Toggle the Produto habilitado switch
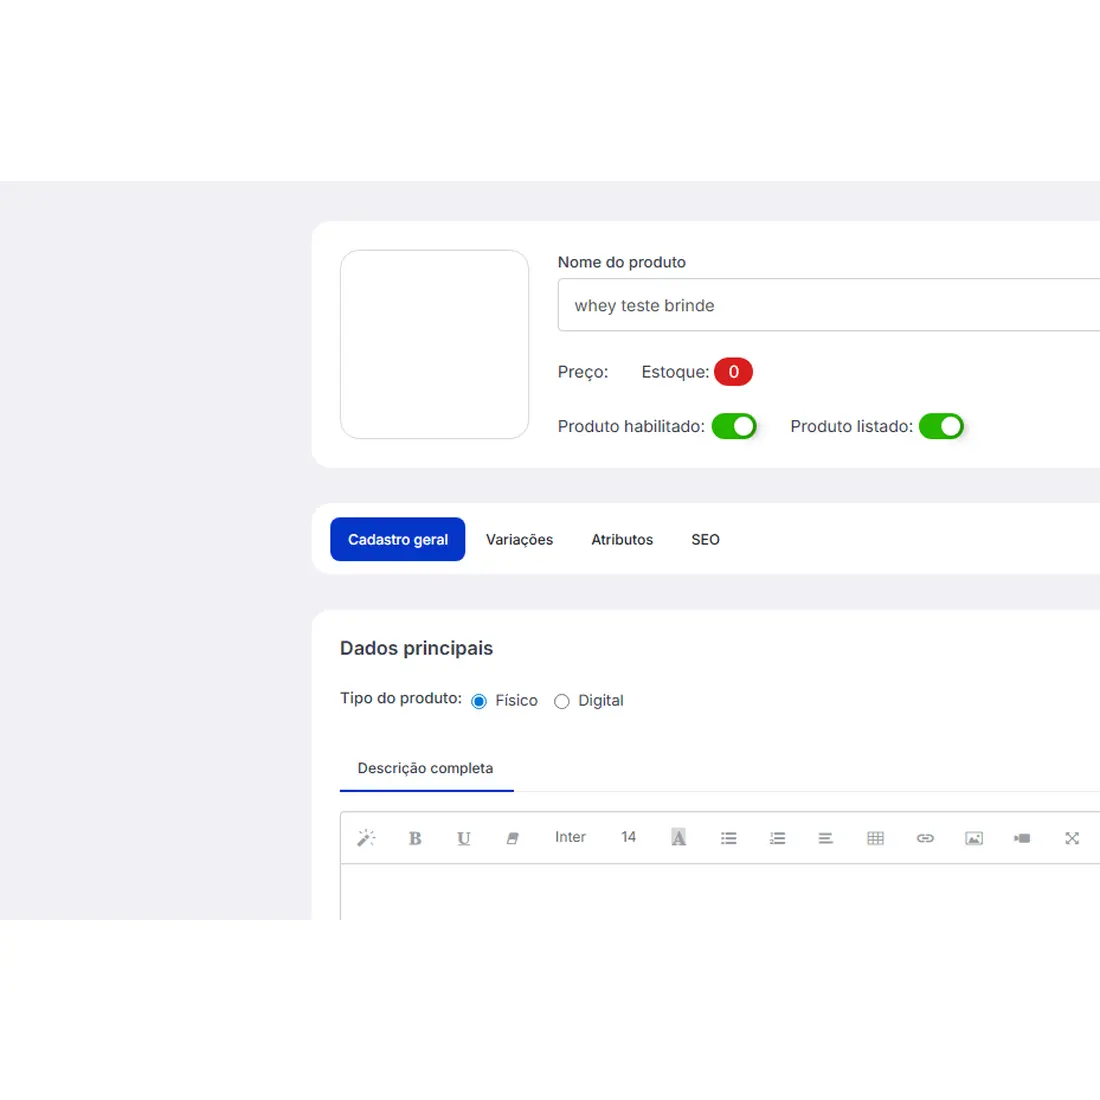Viewport: 1100px width, 1100px height. (734, 427)
